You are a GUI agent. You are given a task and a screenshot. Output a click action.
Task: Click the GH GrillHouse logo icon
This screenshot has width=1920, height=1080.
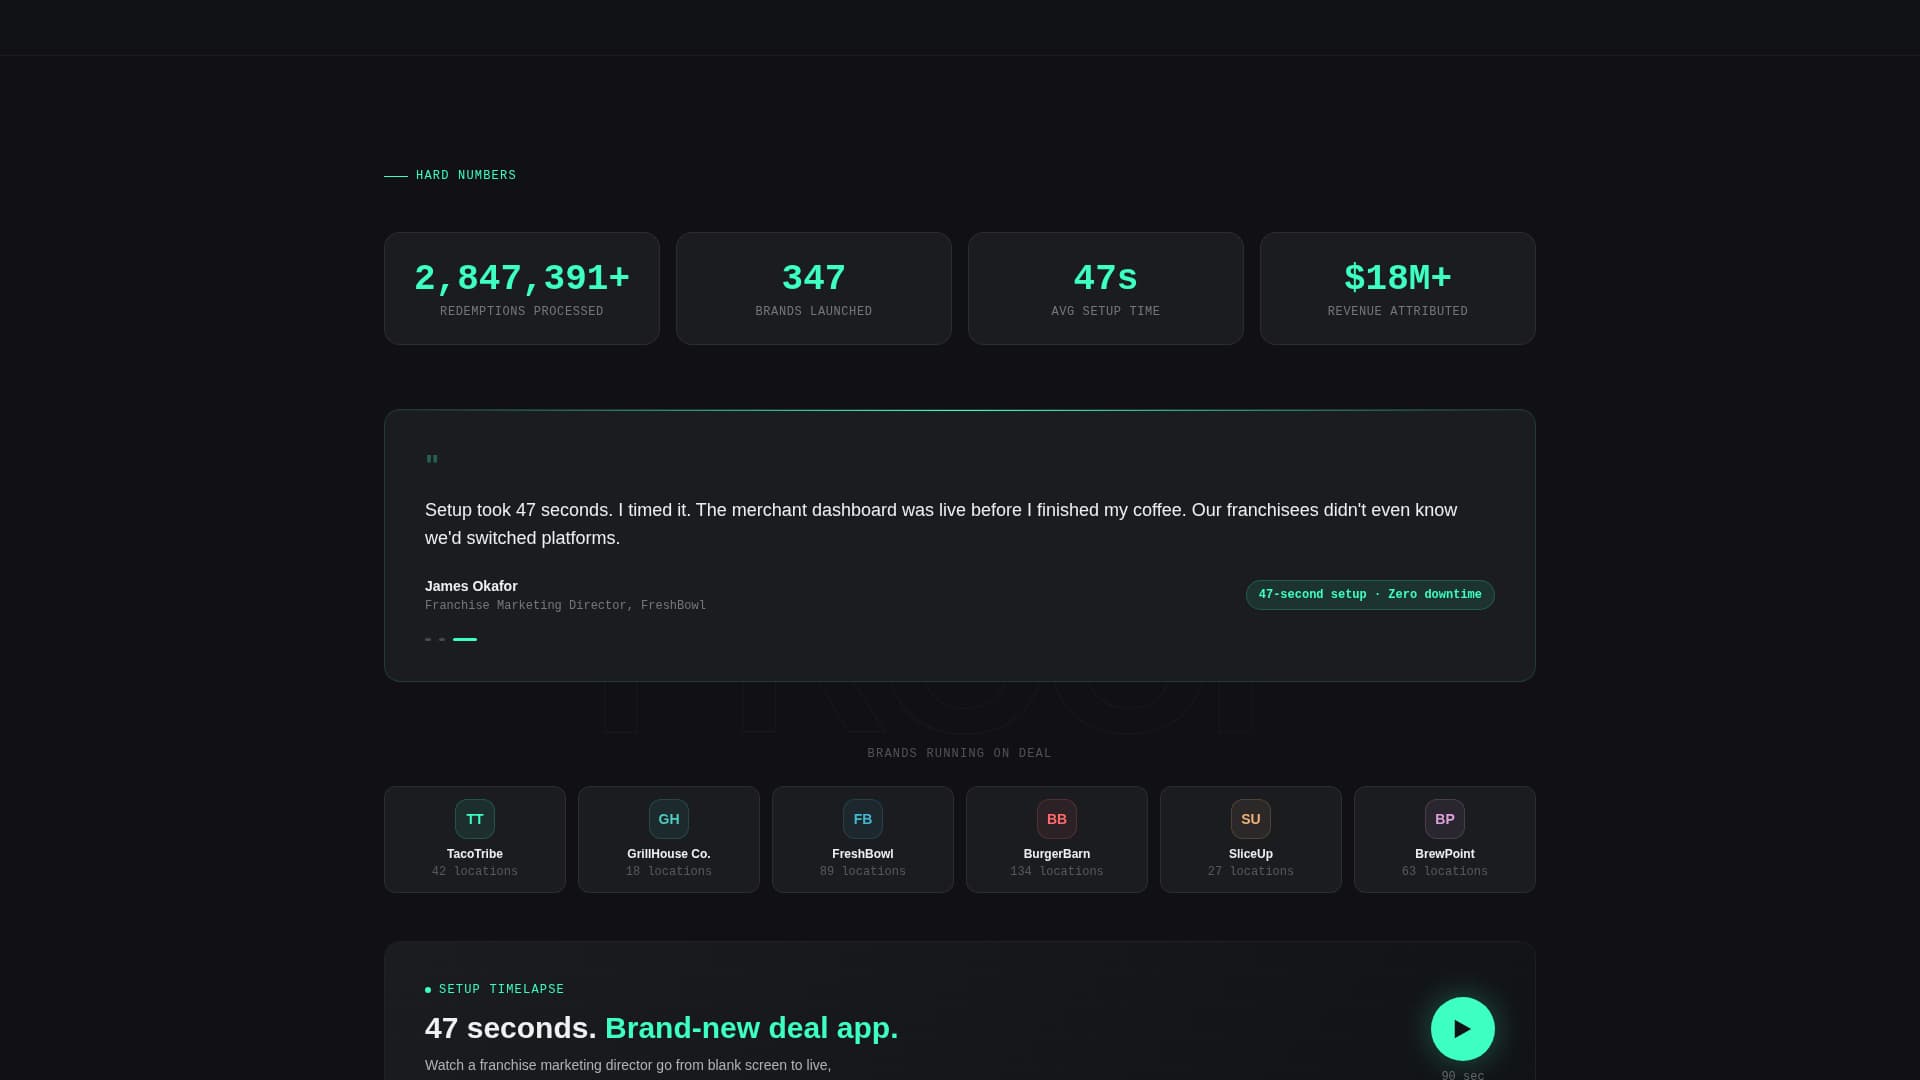click(669, 819)
